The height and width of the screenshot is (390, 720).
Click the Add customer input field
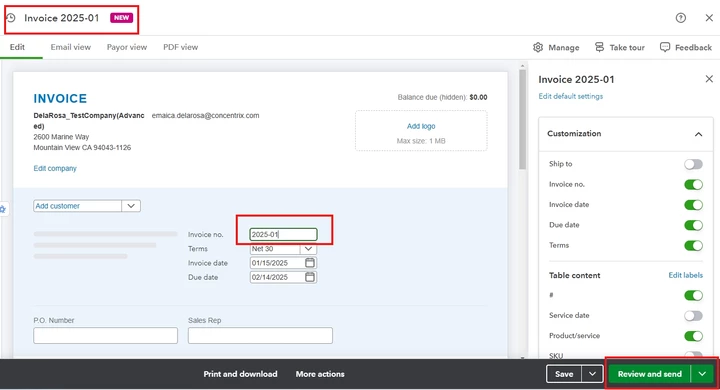pos(77,206)
